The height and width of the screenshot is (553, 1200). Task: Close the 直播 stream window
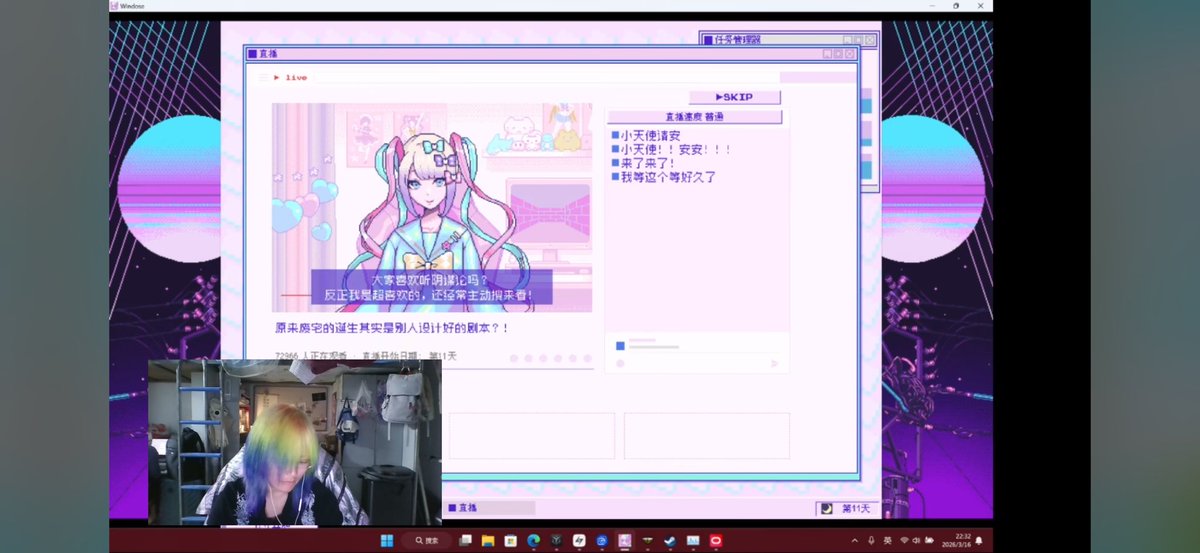pos(850,54)
